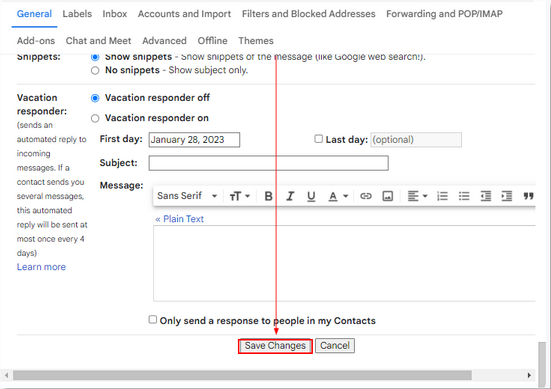The height and width of the screenshot is (389, 551).
Task: Open the Offline settings tab
Action: point(212,41)
